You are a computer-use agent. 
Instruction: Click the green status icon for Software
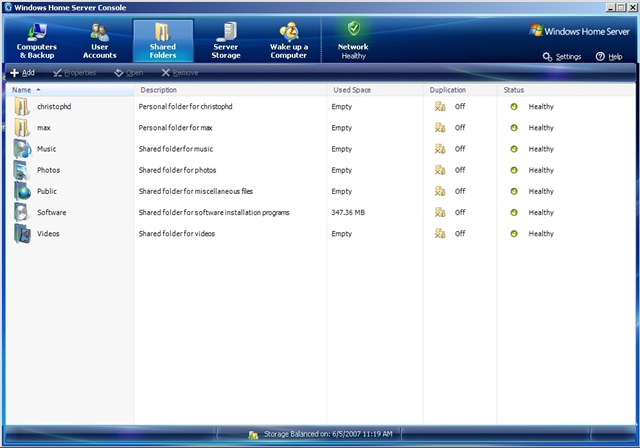coord(514,213)
